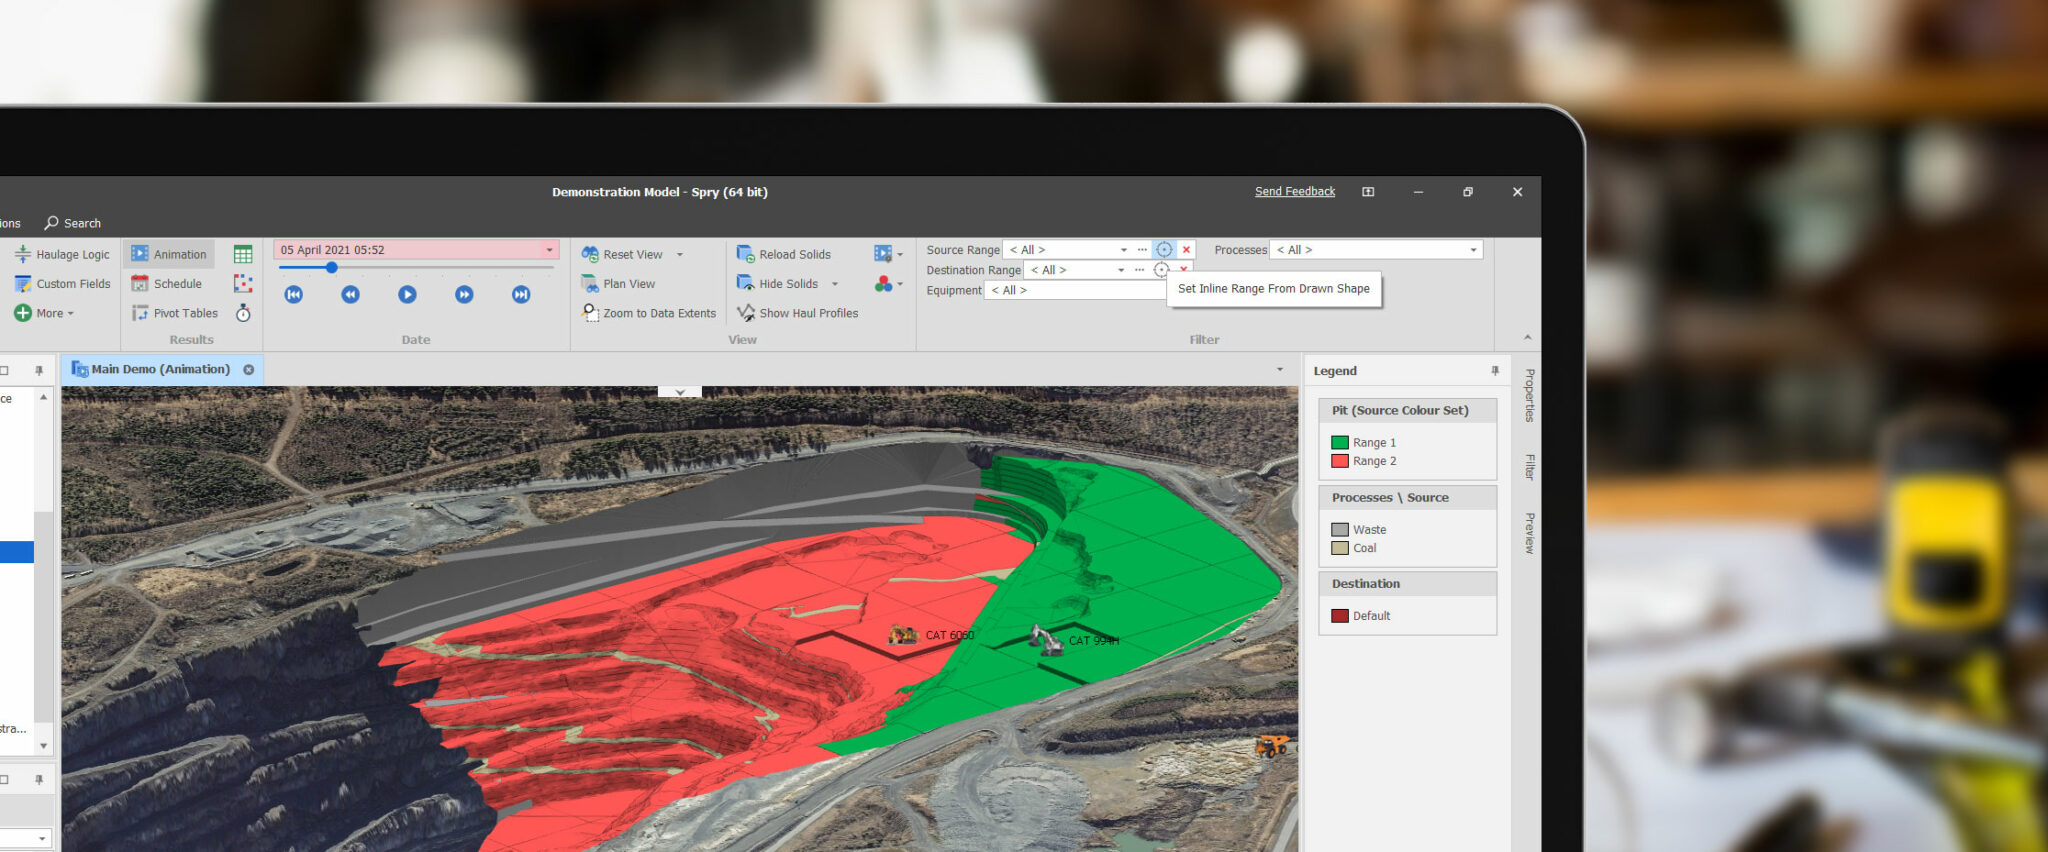Show Haul Profiles
Screen dimensions: 2048x852
click(x=798, y=314)
